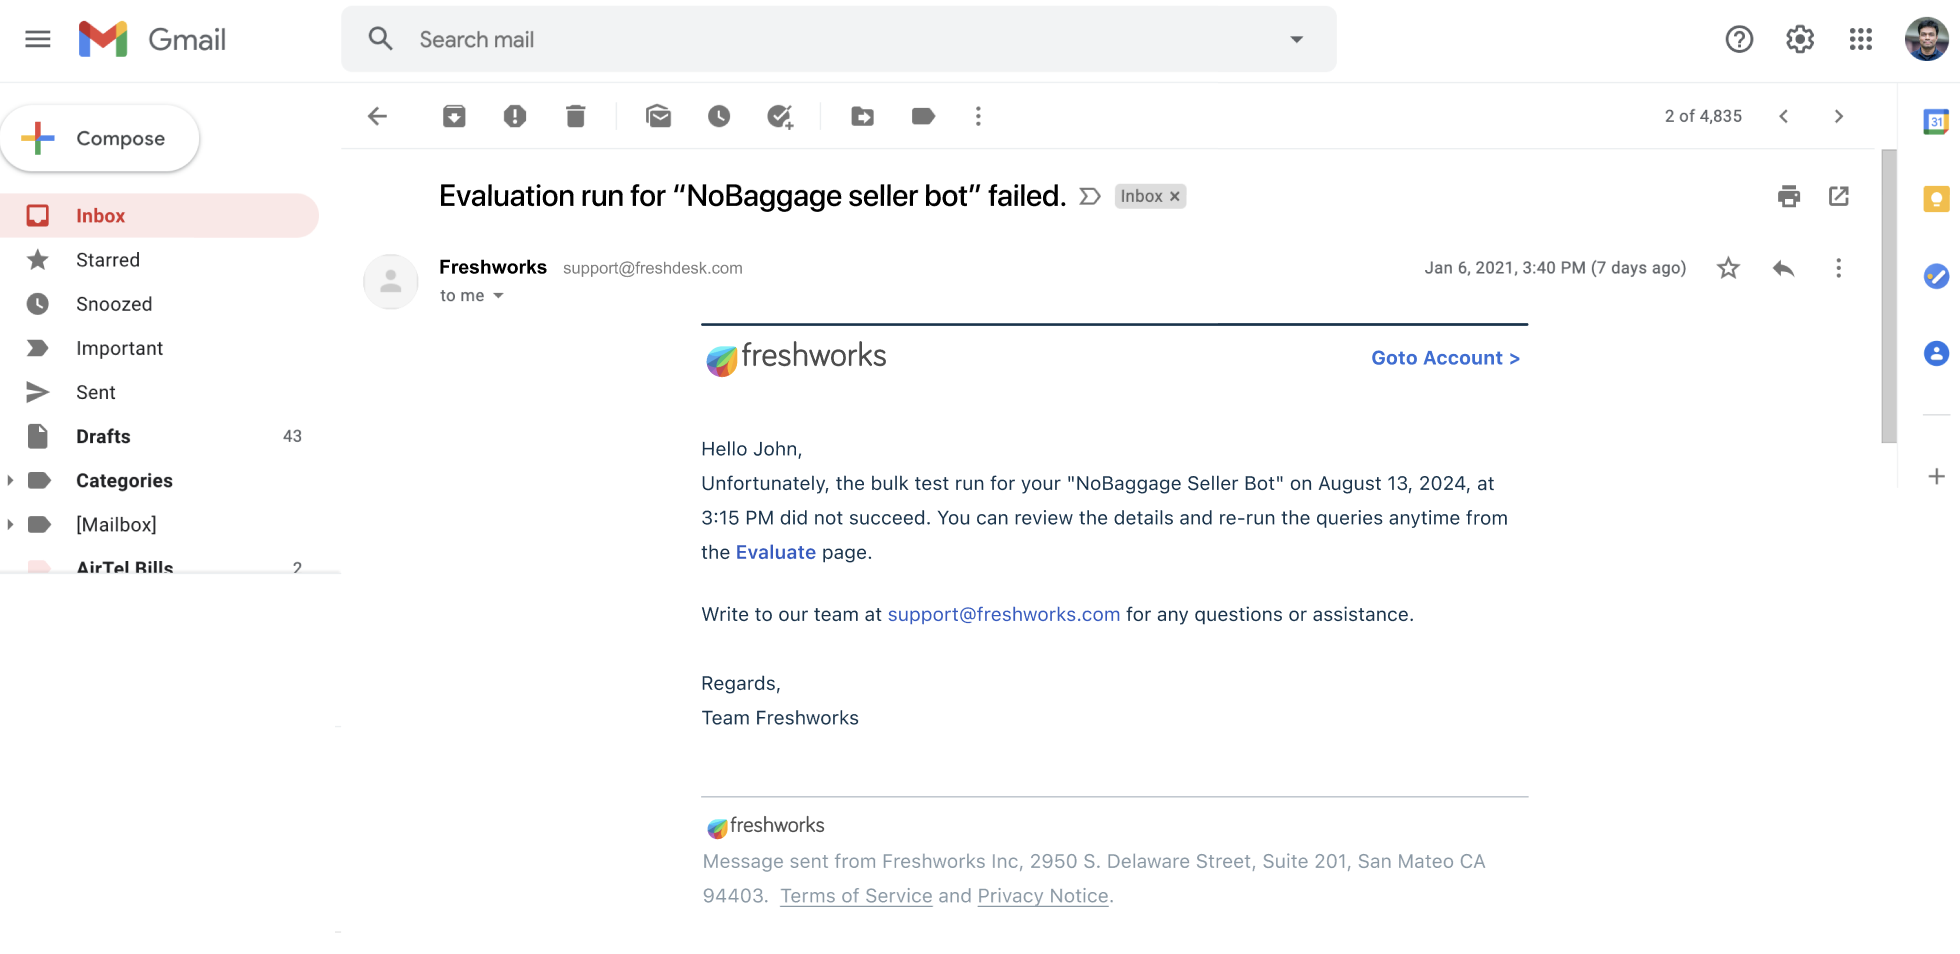Open the Terms of Service link
The height and width of the screenshot is (954, 1960).
tap(856, 896)
